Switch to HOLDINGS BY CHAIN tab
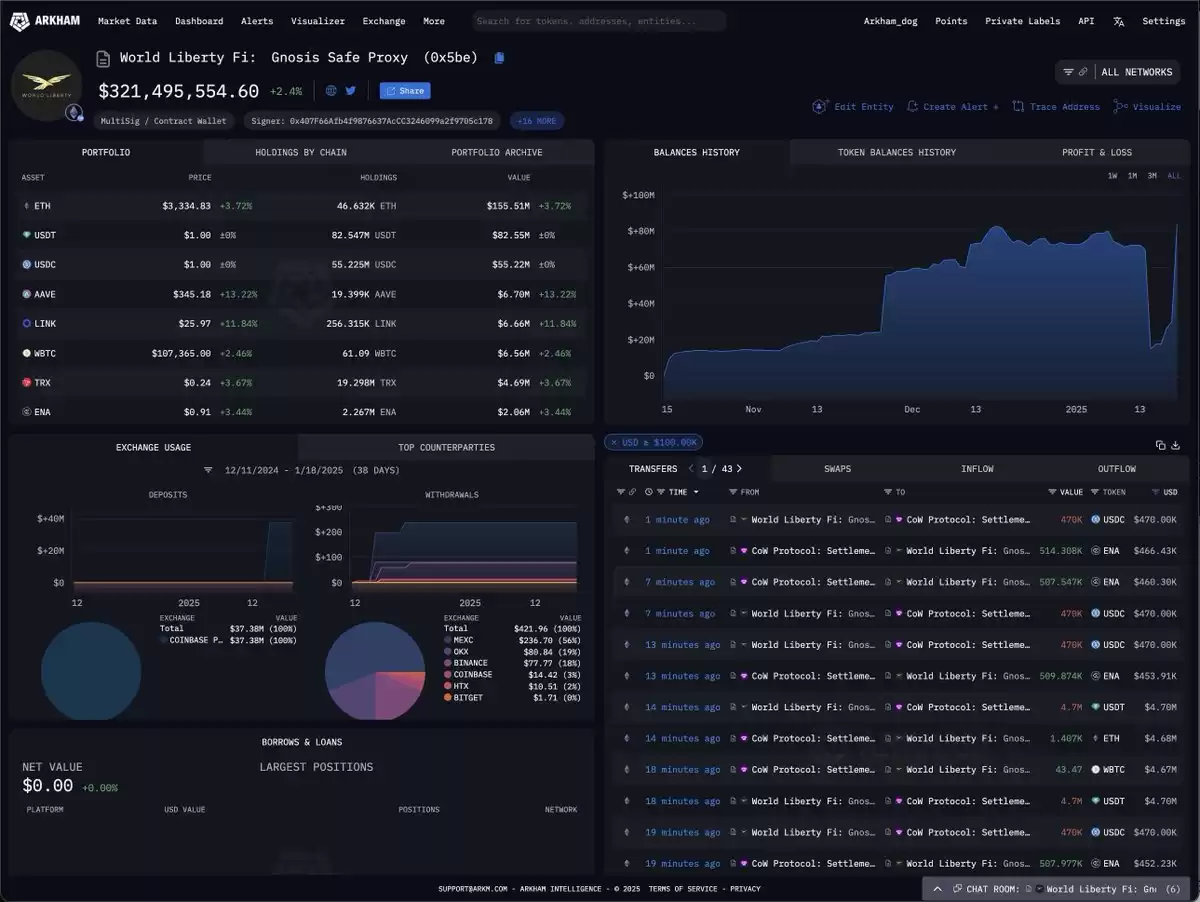The width and height of the screenshot is (1200, 902). pyautogui.click(x=301, y=152)
